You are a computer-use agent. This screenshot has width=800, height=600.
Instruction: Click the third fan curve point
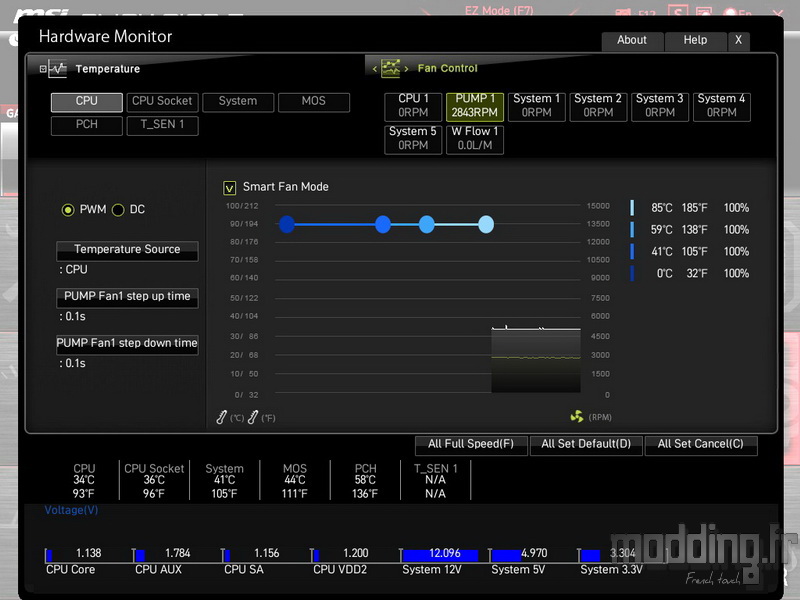427,224
